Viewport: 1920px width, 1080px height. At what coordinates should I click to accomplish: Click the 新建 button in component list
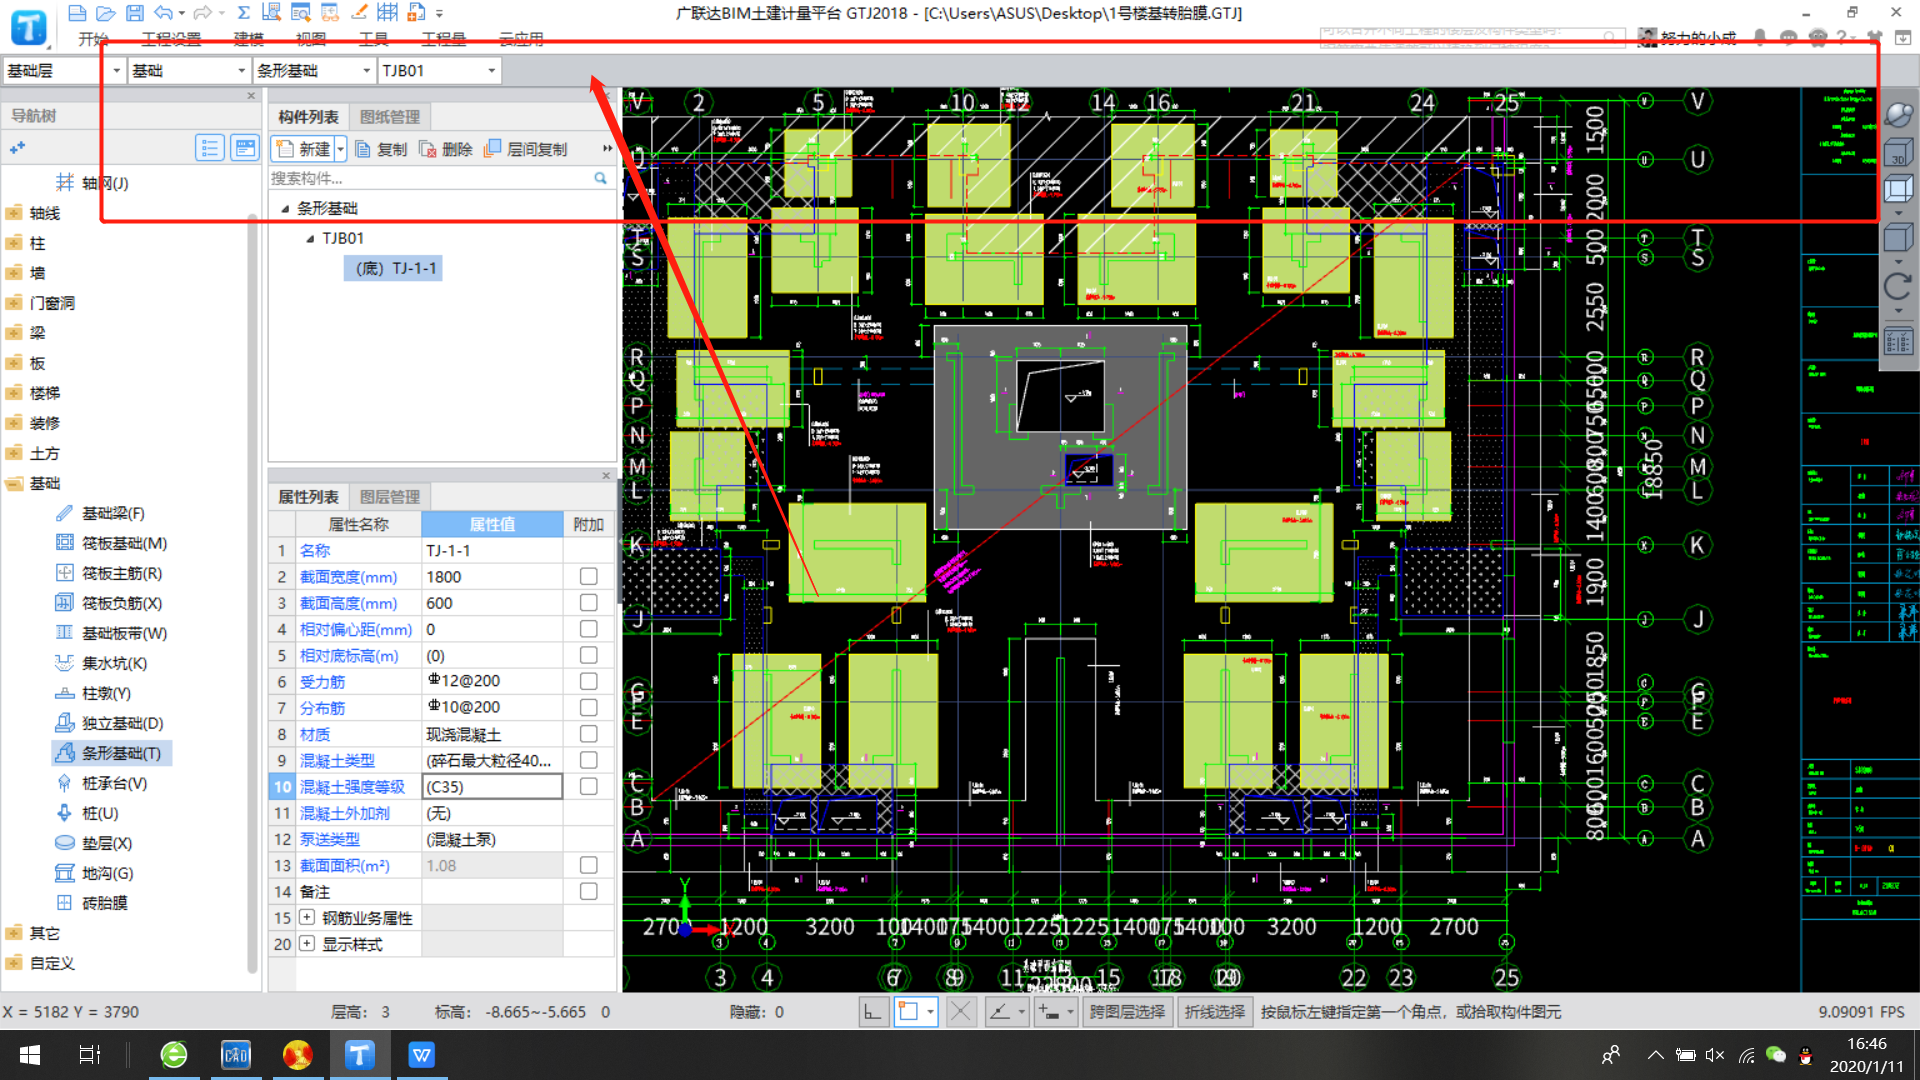pos(304,149)
